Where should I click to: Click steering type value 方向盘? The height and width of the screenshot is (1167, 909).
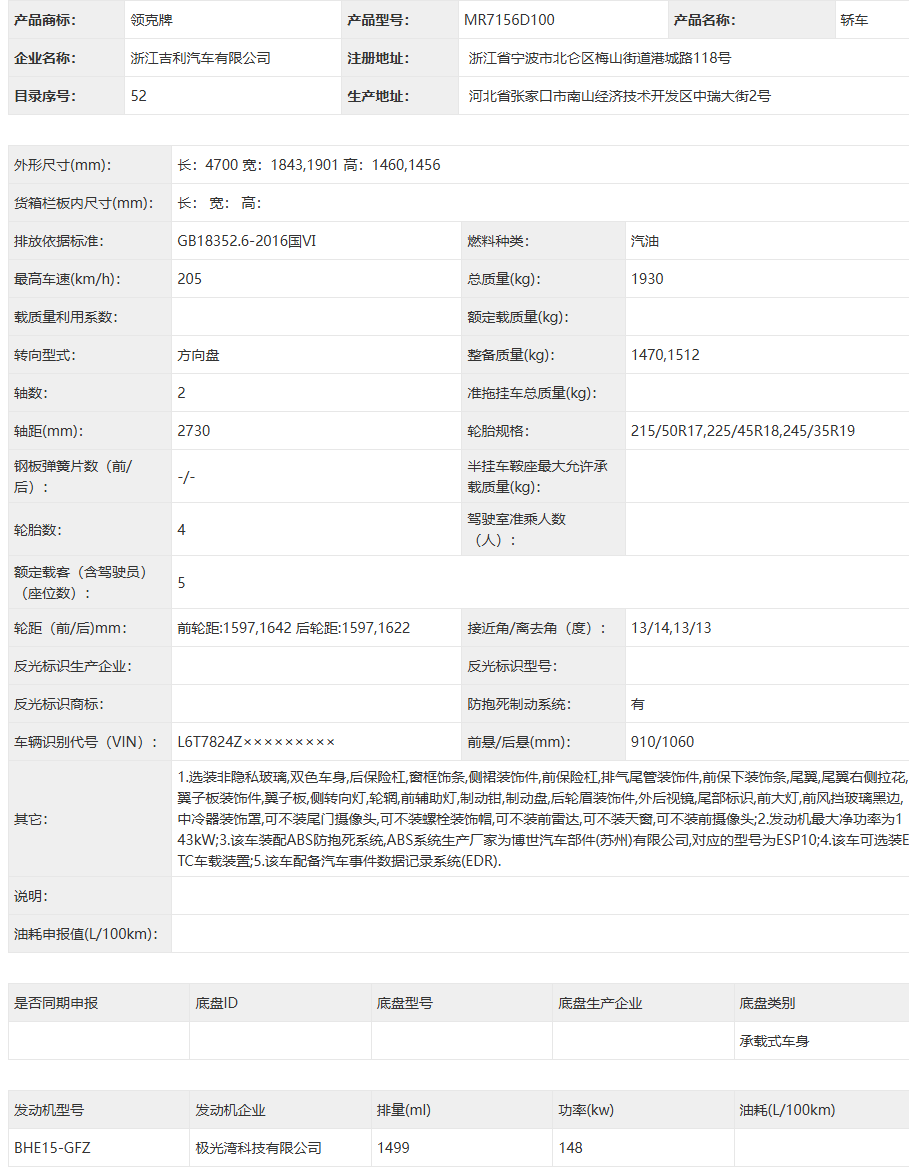[198, 355]
